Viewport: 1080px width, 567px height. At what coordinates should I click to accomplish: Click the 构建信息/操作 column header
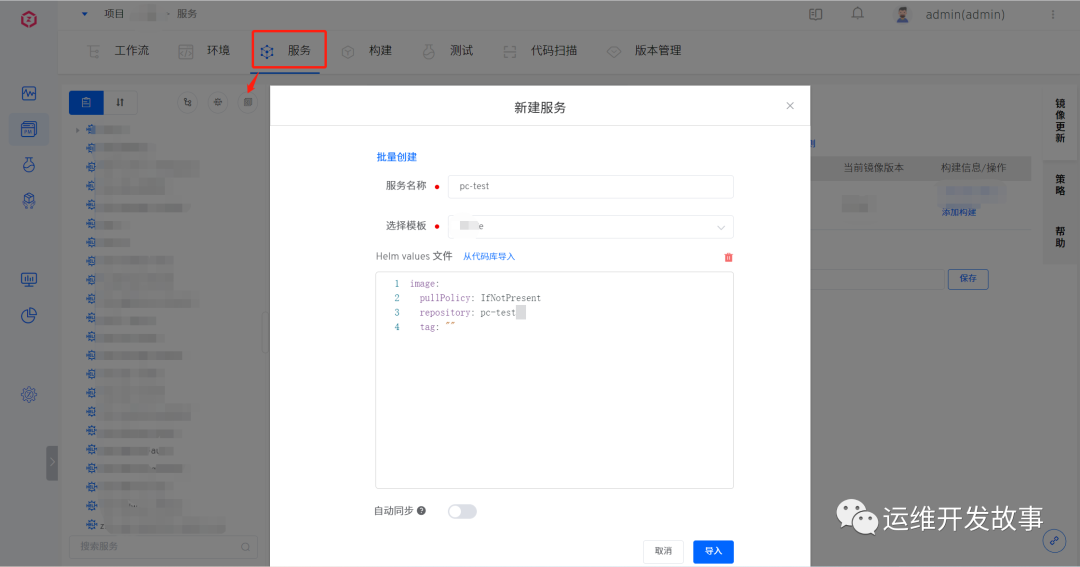coord(974,167)
